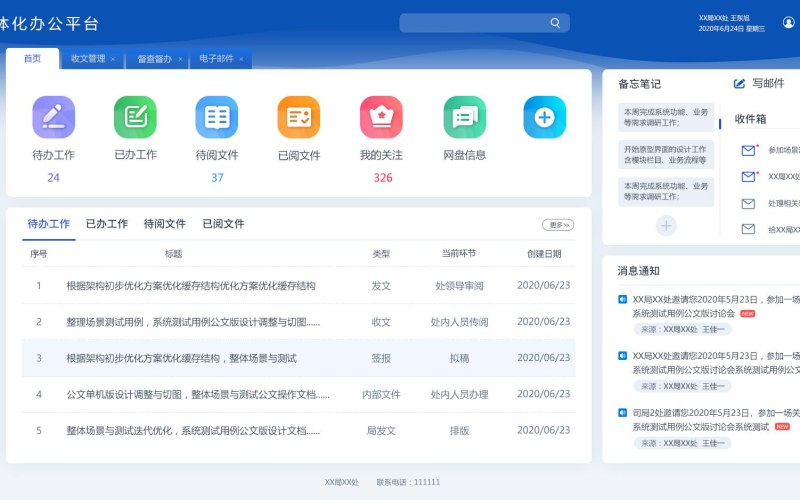Open mail envelope for 给XX局XX

pos(748,229)
